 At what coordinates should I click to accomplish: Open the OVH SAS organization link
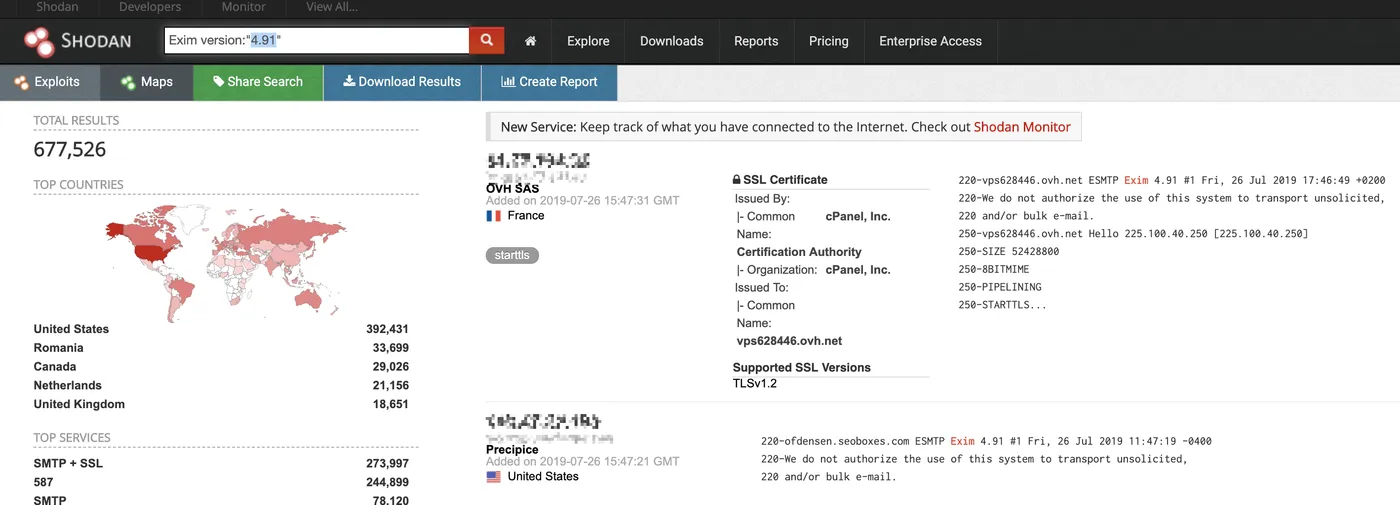point(512,188)
